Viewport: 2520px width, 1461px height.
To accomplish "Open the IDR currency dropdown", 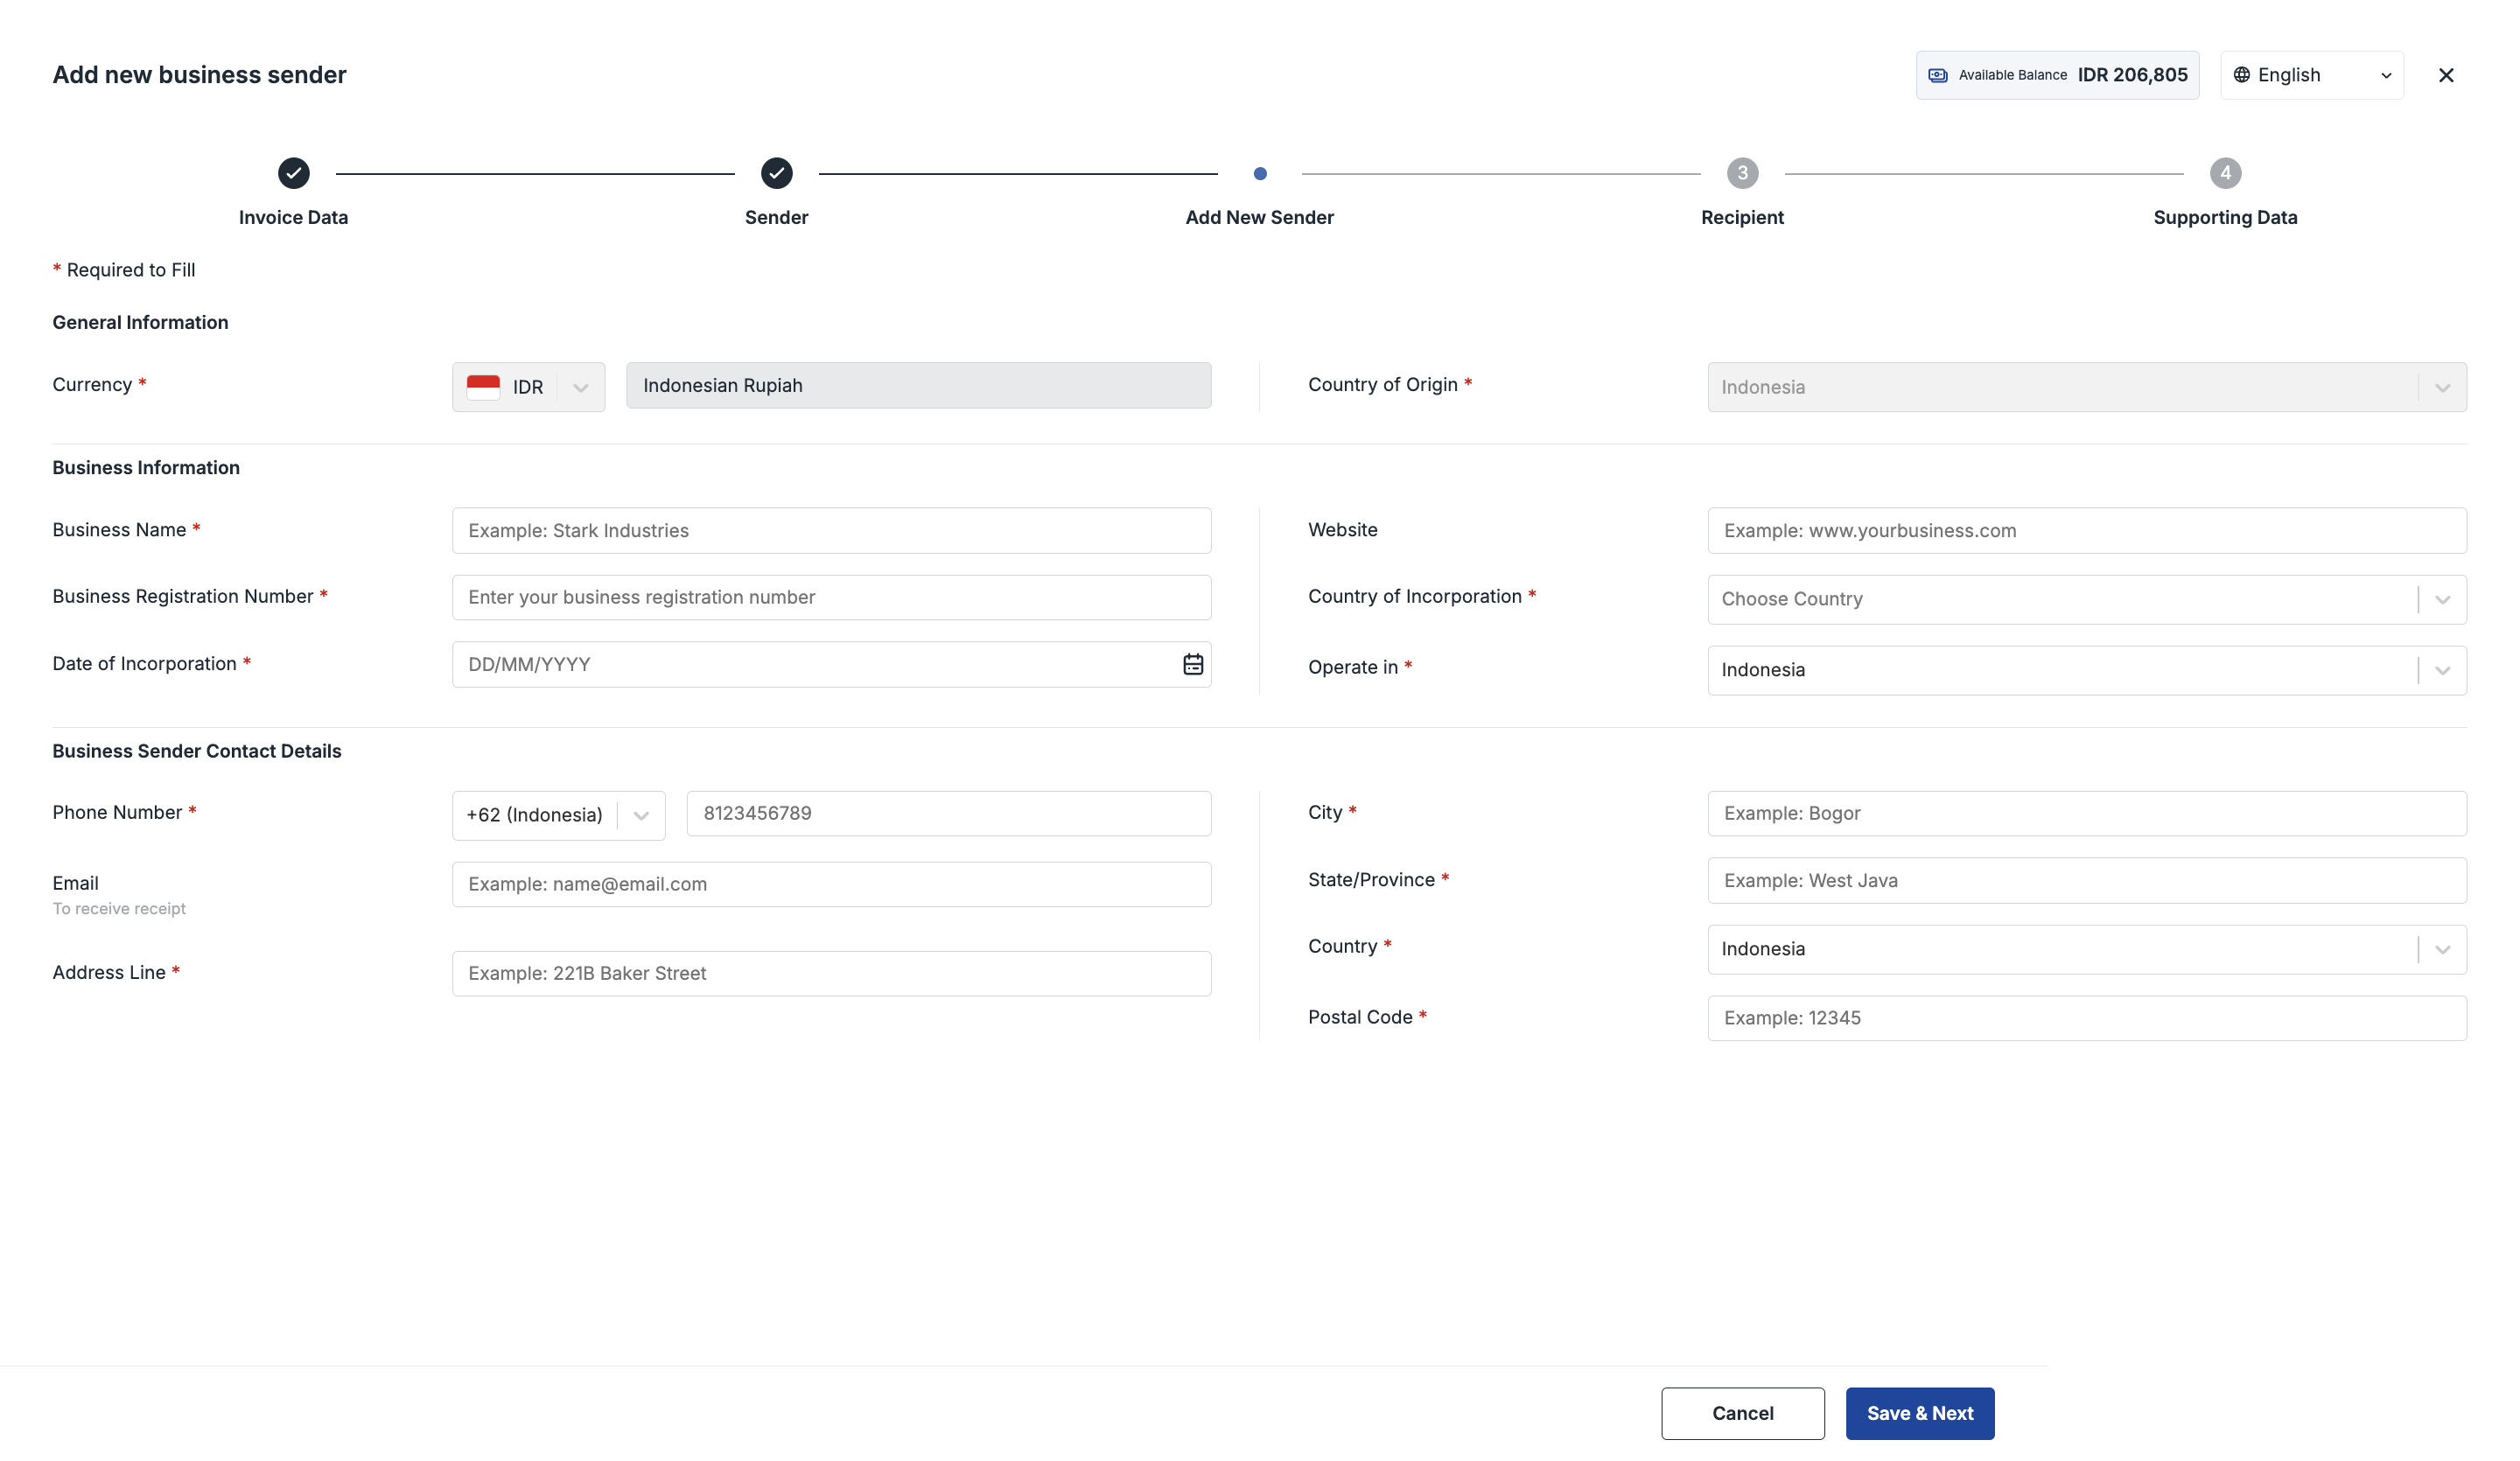I will (580, 387).
